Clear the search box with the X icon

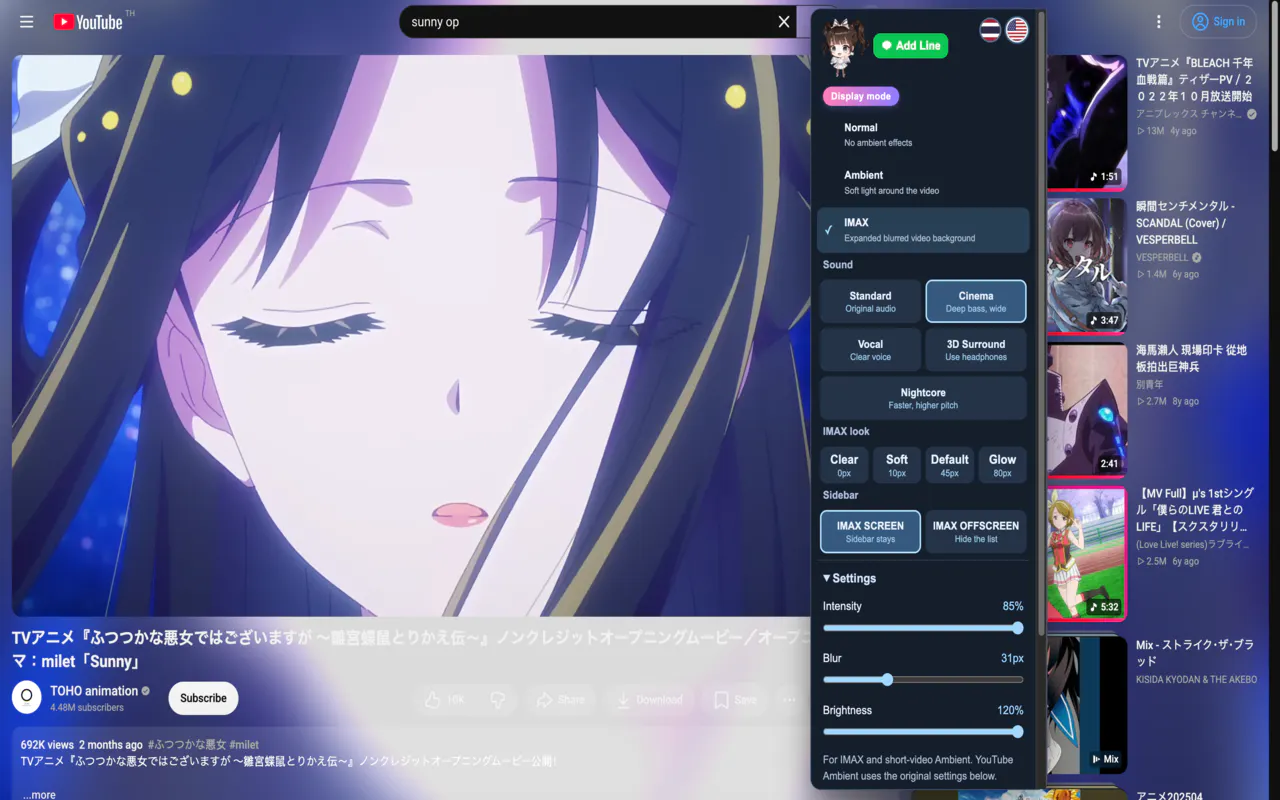tap(784, 22)
